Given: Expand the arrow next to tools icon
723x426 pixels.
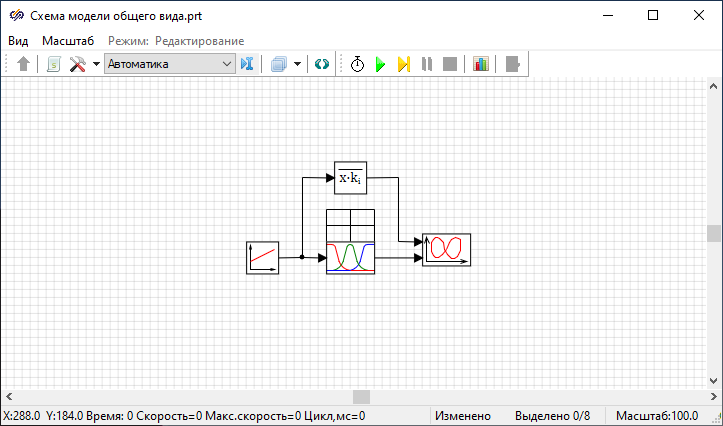Looking at the screenshot, I should (x=96, y=64).
